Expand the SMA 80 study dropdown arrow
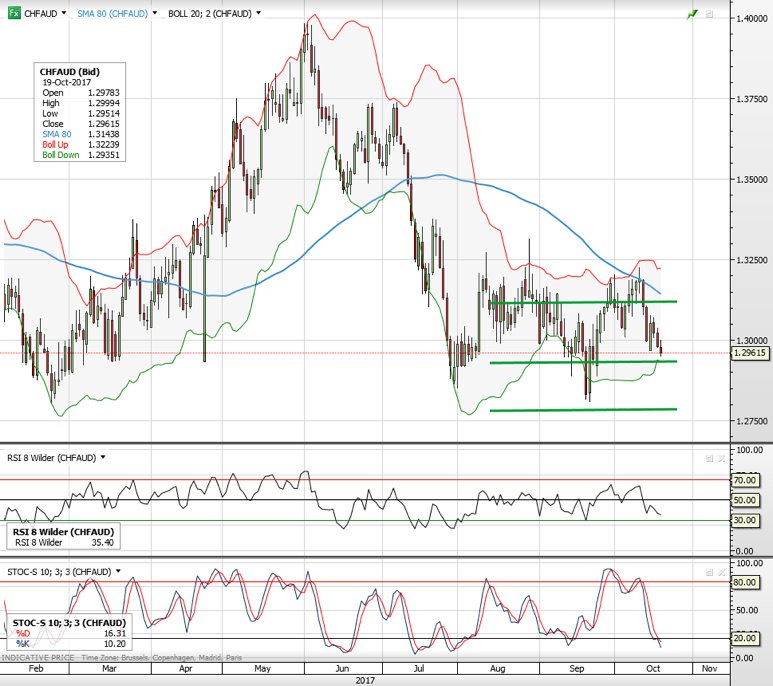773x686 pixels. click(x=154, y=13)
